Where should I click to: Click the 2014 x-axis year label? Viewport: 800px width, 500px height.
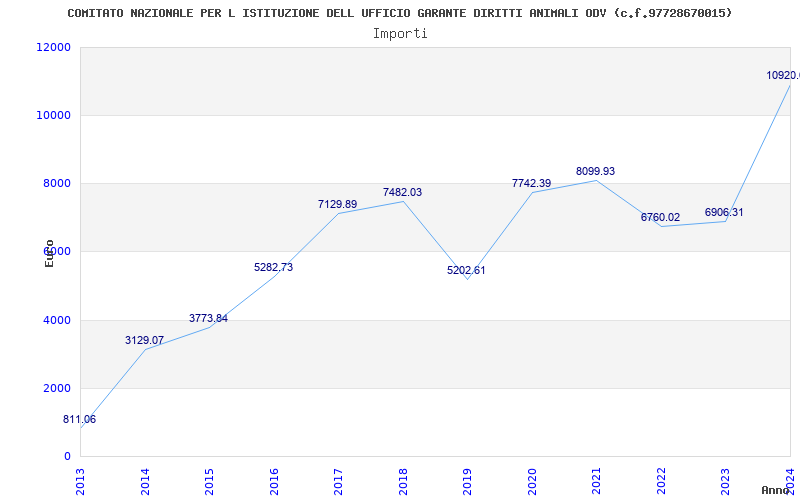[x=145, y=481]
